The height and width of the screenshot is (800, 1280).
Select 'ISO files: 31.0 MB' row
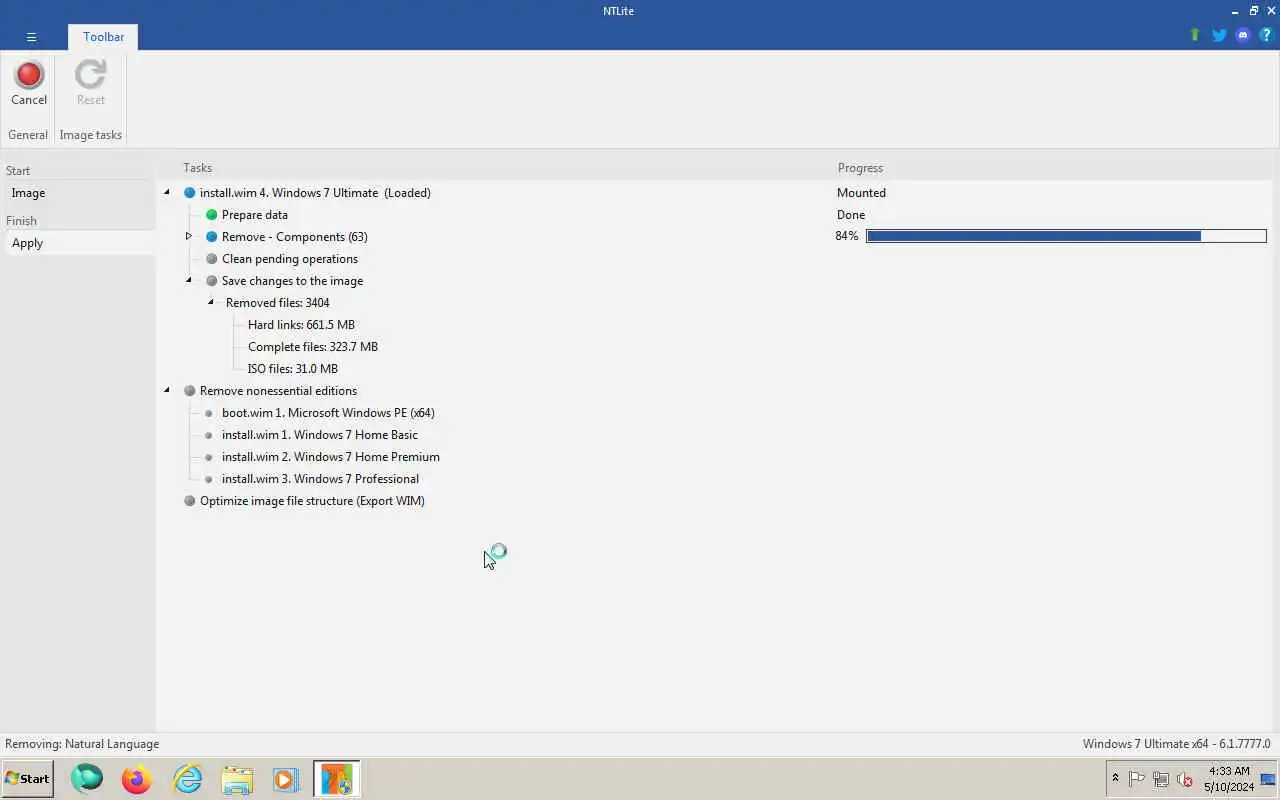[292, 369]
